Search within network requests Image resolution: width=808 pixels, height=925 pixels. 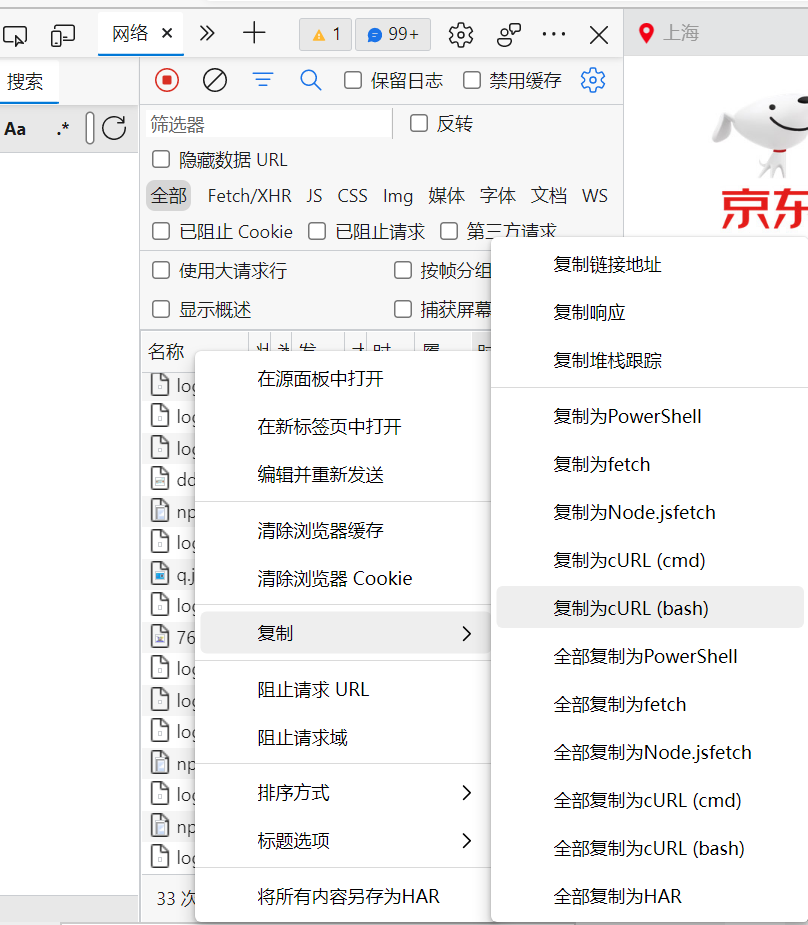[x=311, y=80]
